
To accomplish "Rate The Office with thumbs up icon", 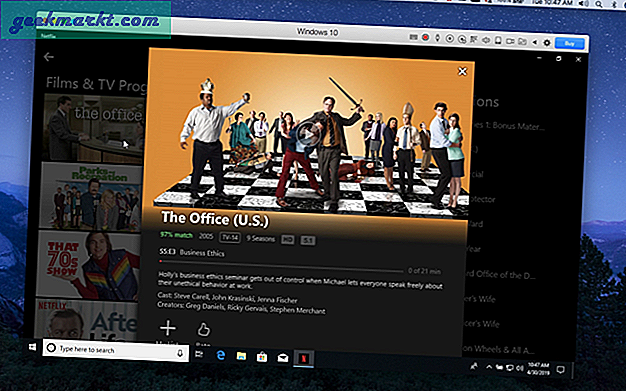I will pyautogui.click(x=203, y=330).
